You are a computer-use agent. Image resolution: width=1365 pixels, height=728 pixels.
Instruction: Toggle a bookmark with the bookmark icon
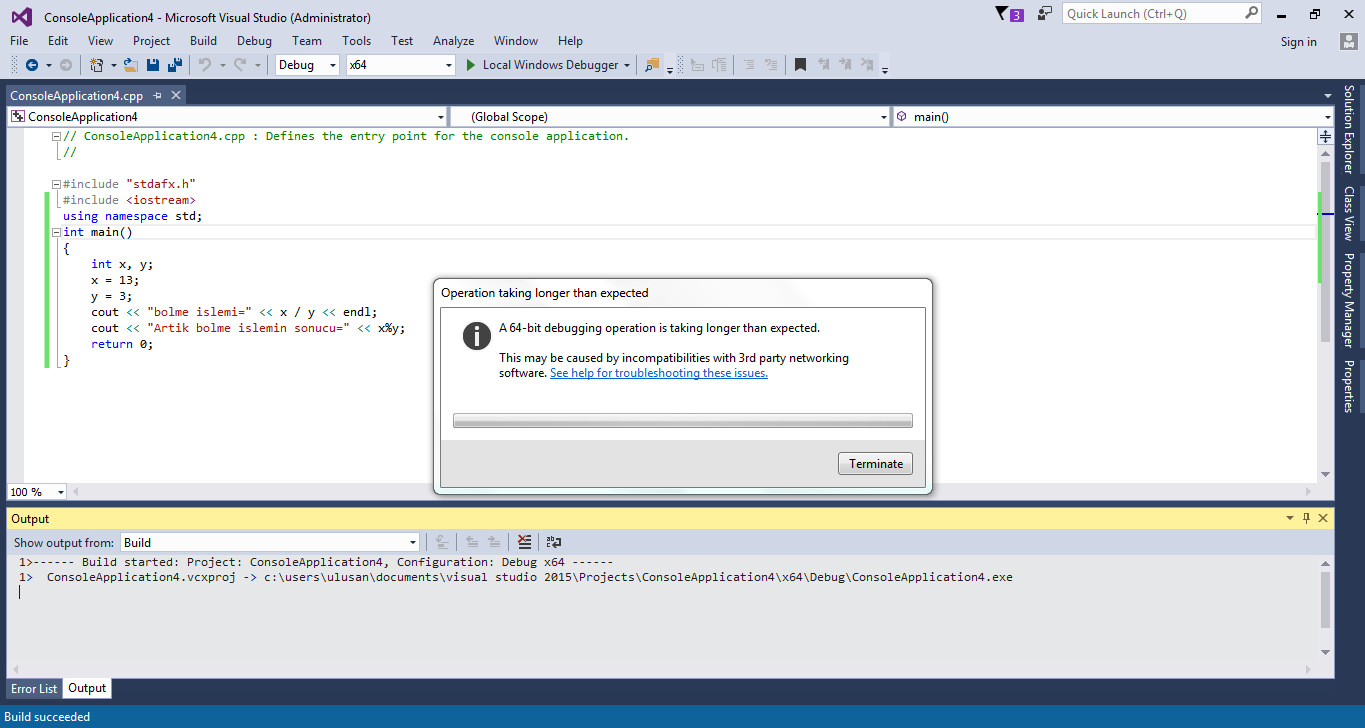[801, 65]
